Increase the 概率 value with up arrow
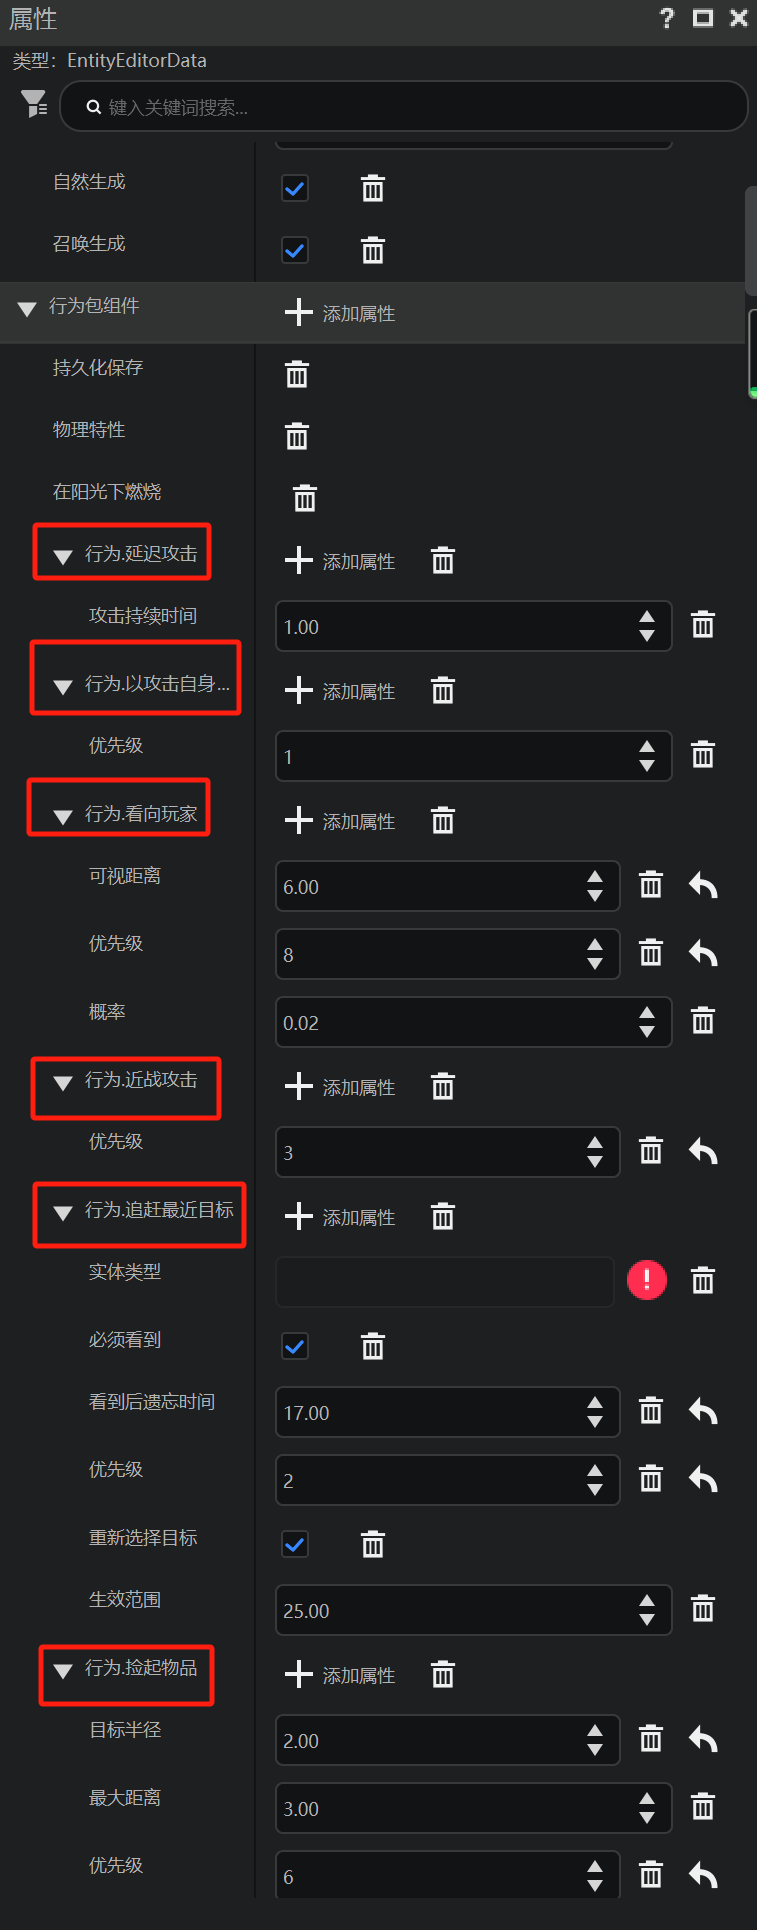 (x=647, y=1012)
